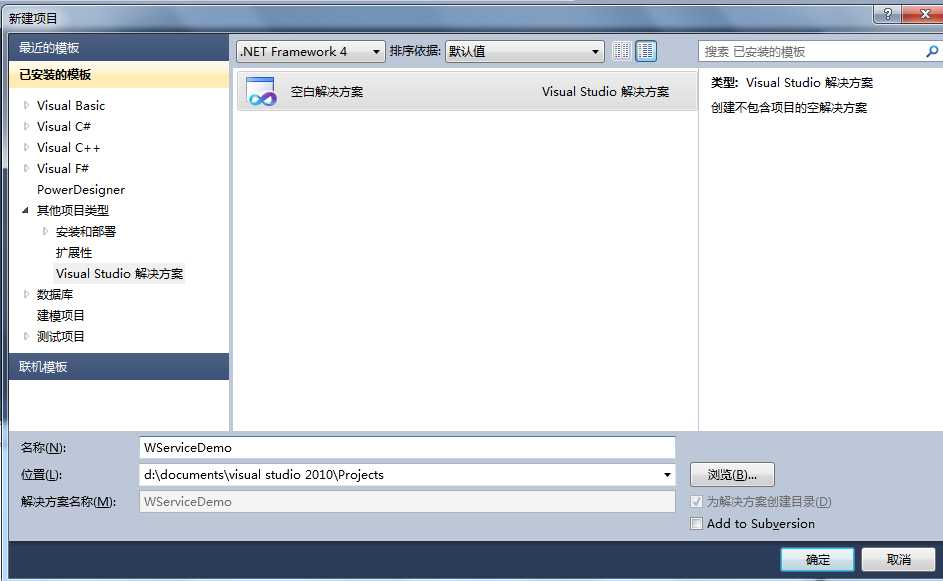The width and height of the screenshot is (943, 581).
Task: Expand the 数据库 node
Action: [26, 294]
